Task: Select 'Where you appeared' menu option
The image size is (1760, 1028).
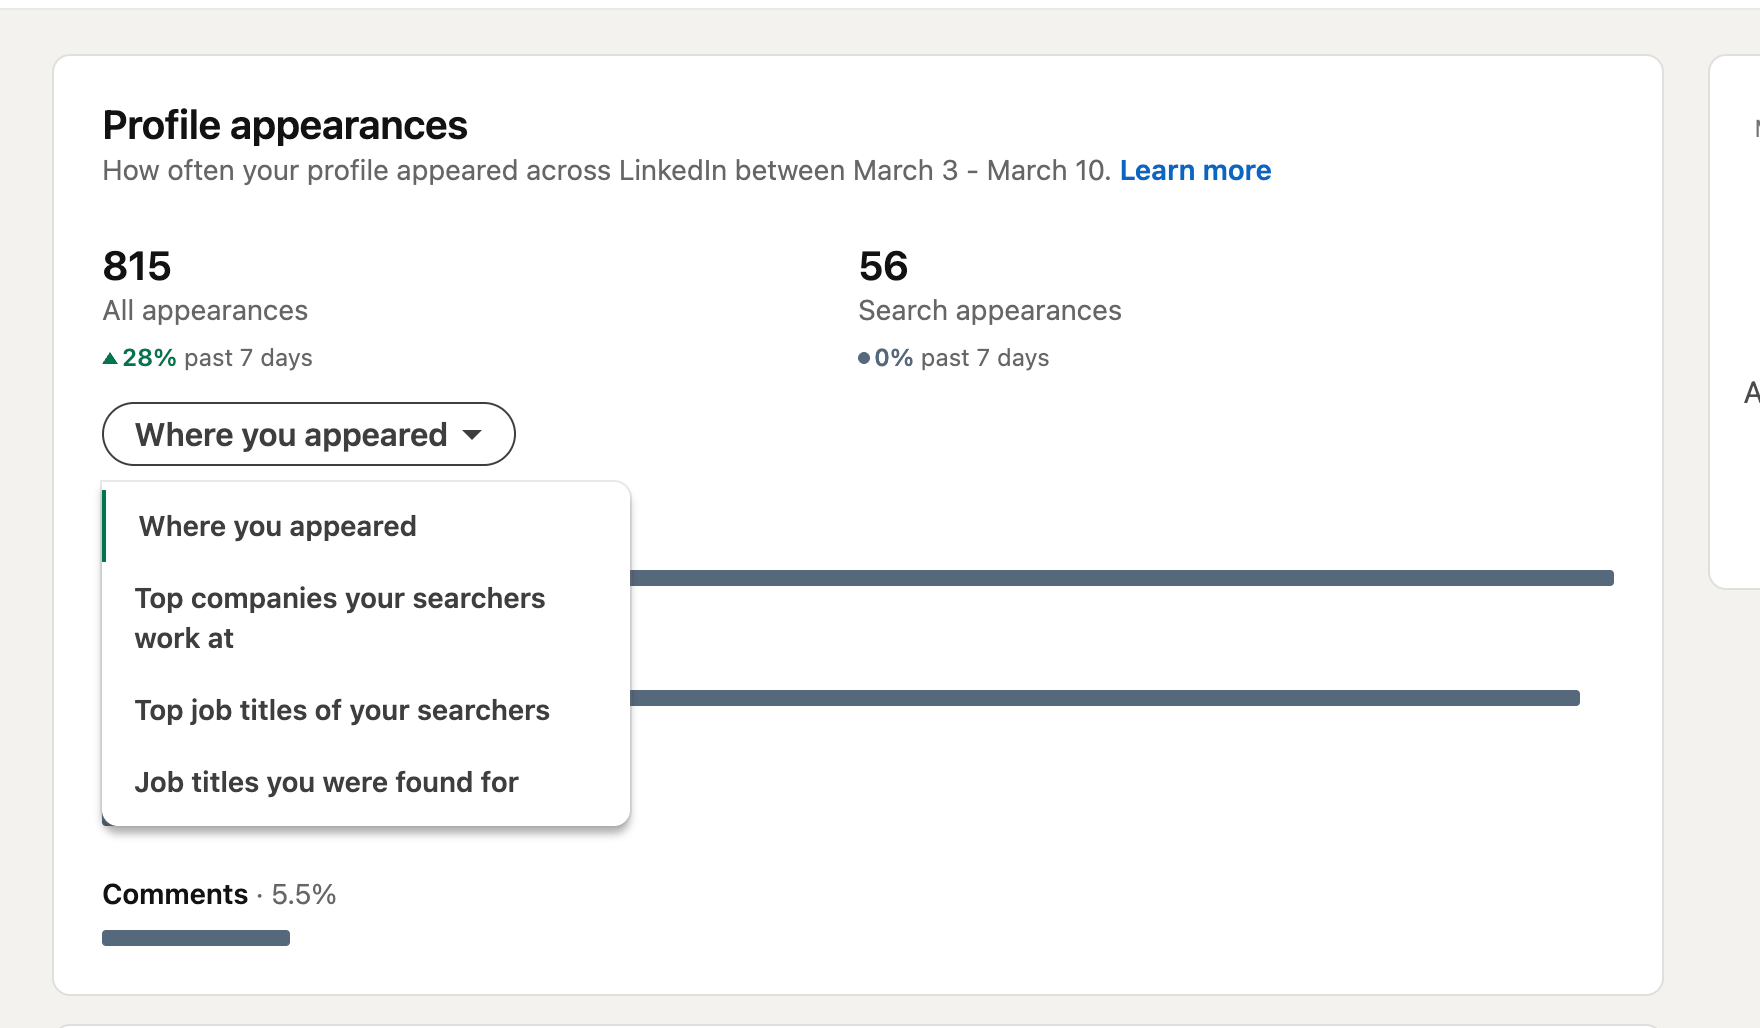Action: [x=277, y=526]
